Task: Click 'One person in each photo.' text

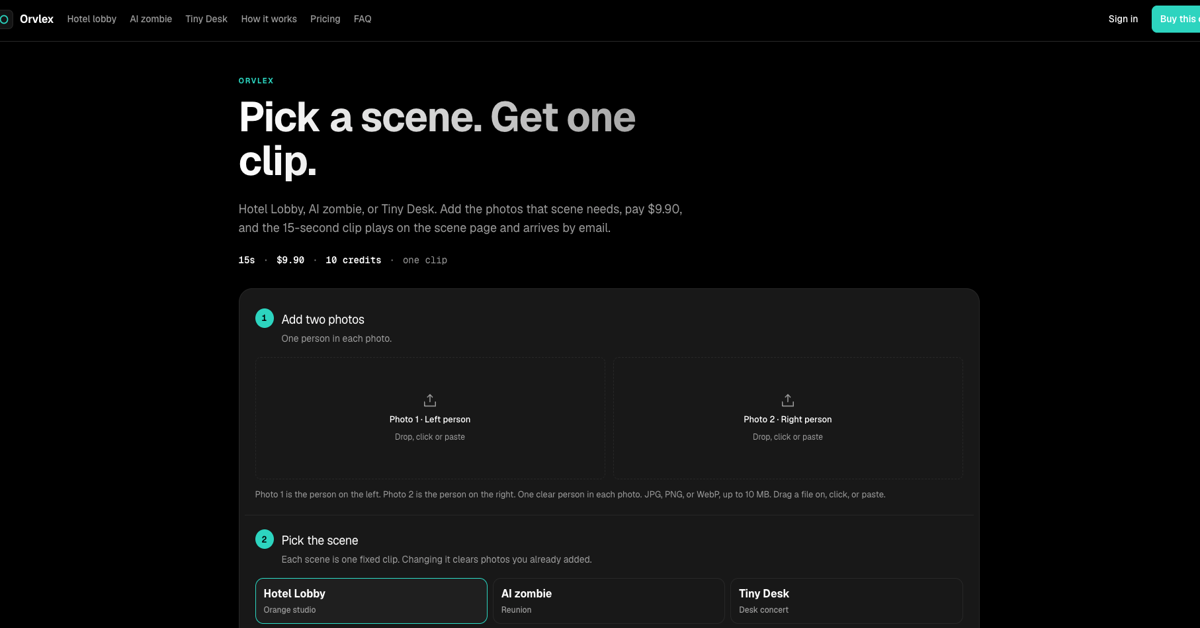Action: [x=336, y=339]
